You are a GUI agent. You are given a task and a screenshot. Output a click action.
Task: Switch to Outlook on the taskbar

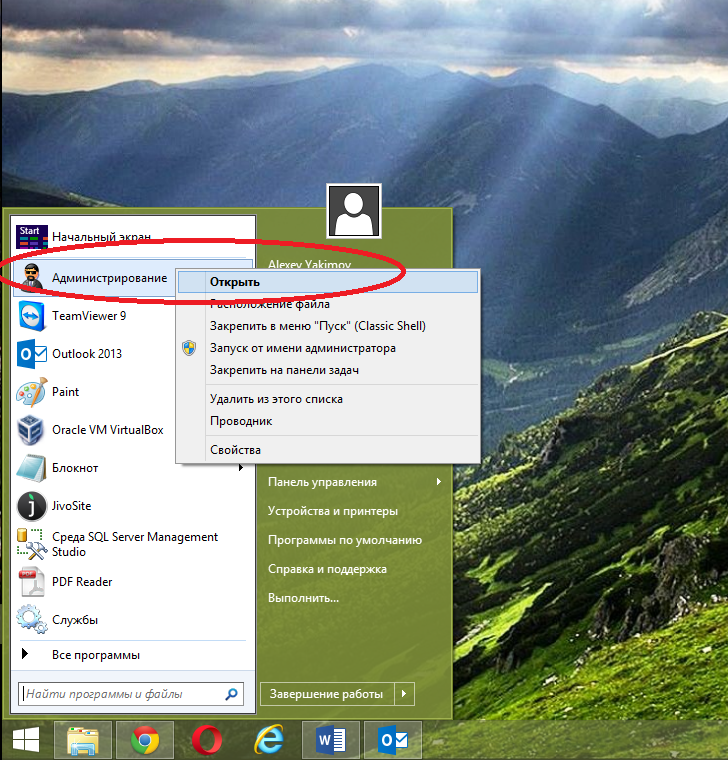393,740
